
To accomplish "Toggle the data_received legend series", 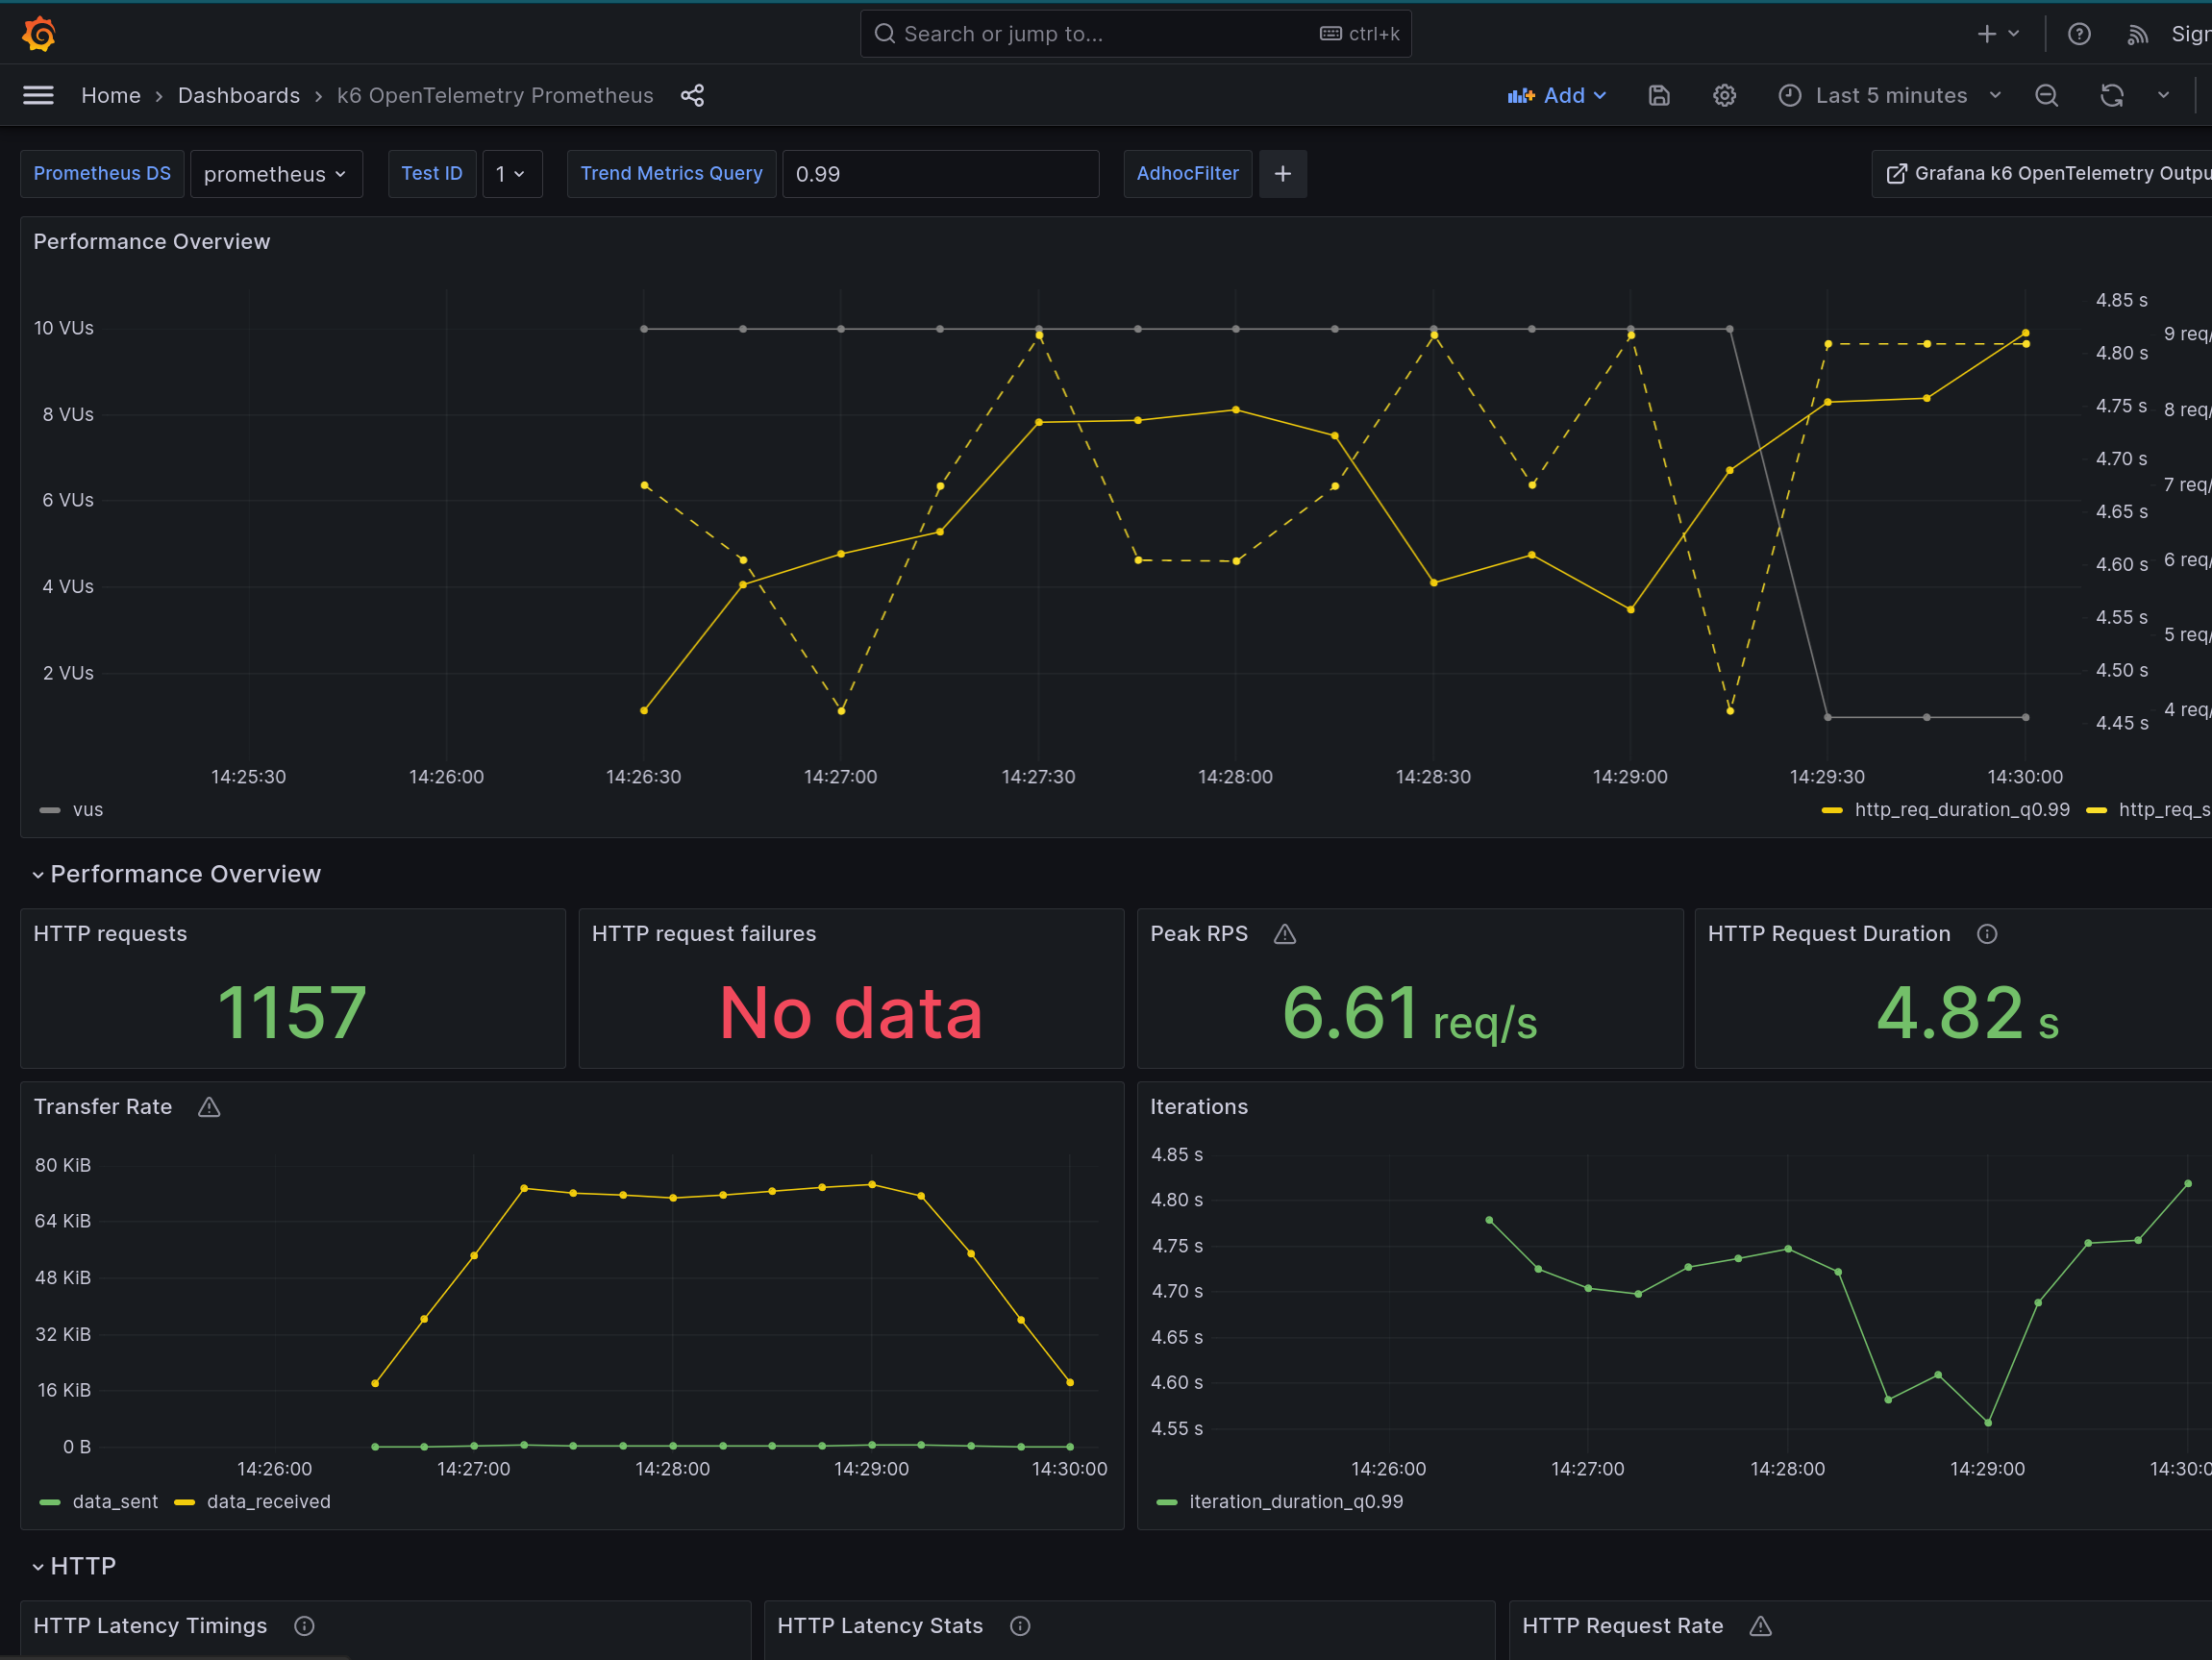I will [x=267, y=1502].
